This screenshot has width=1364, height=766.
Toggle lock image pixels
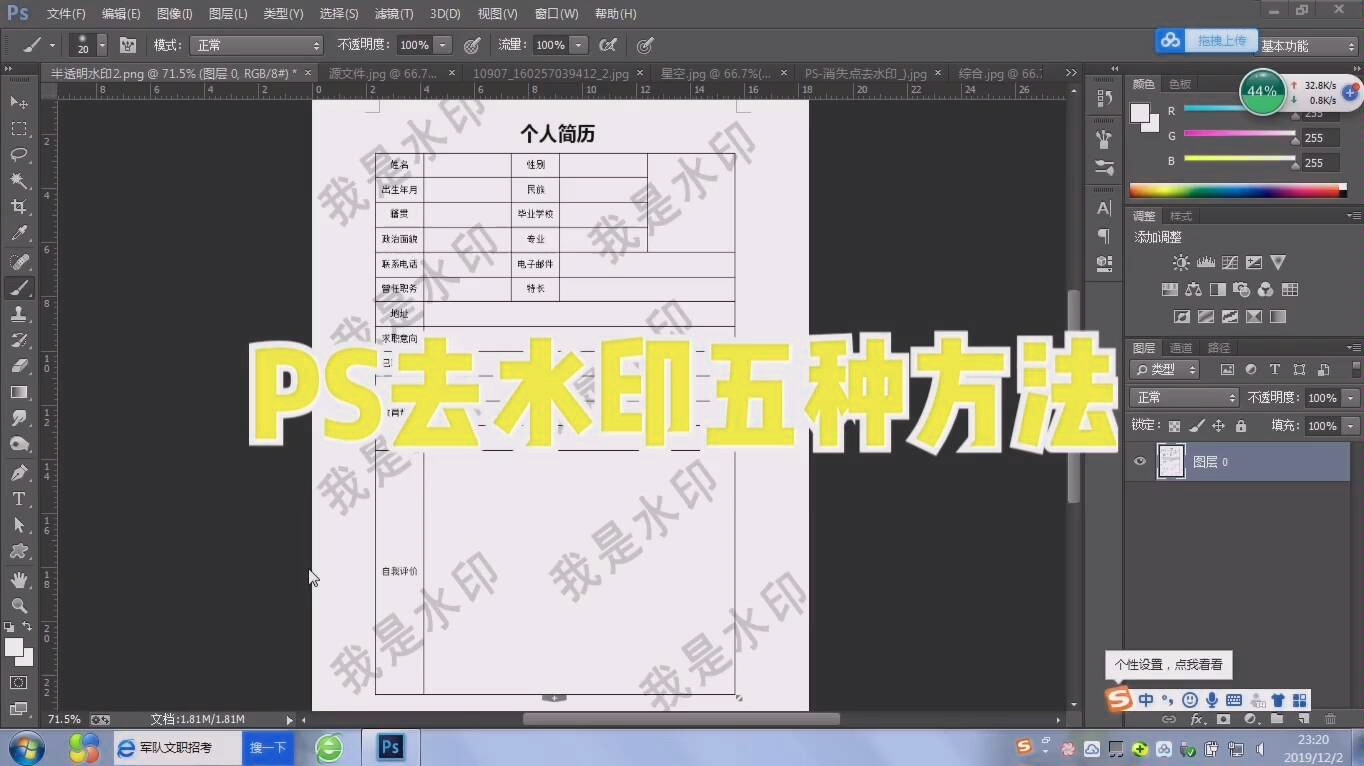point(1196,426)
